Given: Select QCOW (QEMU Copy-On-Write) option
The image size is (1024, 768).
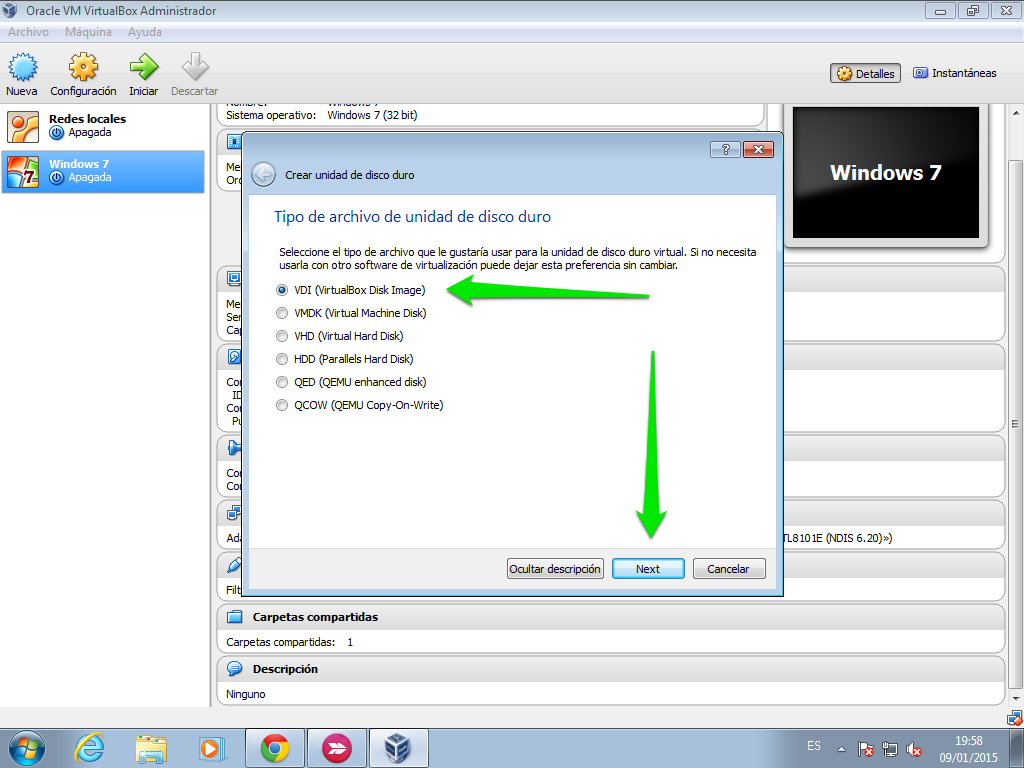Looking at the screenshot, I should click(x=360, y=405).
